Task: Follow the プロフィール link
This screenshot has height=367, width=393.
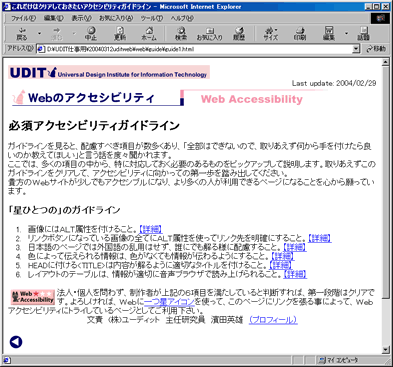Action: click(x=273, y=320)
